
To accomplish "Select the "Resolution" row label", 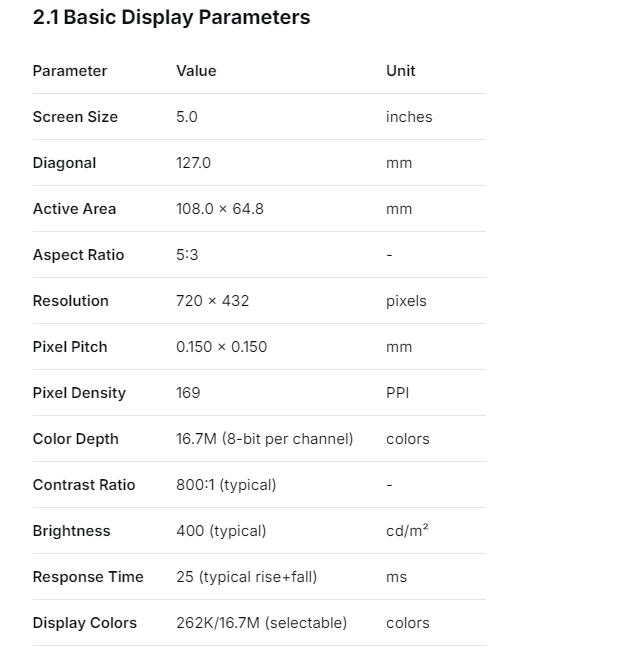I will (70, 301).
